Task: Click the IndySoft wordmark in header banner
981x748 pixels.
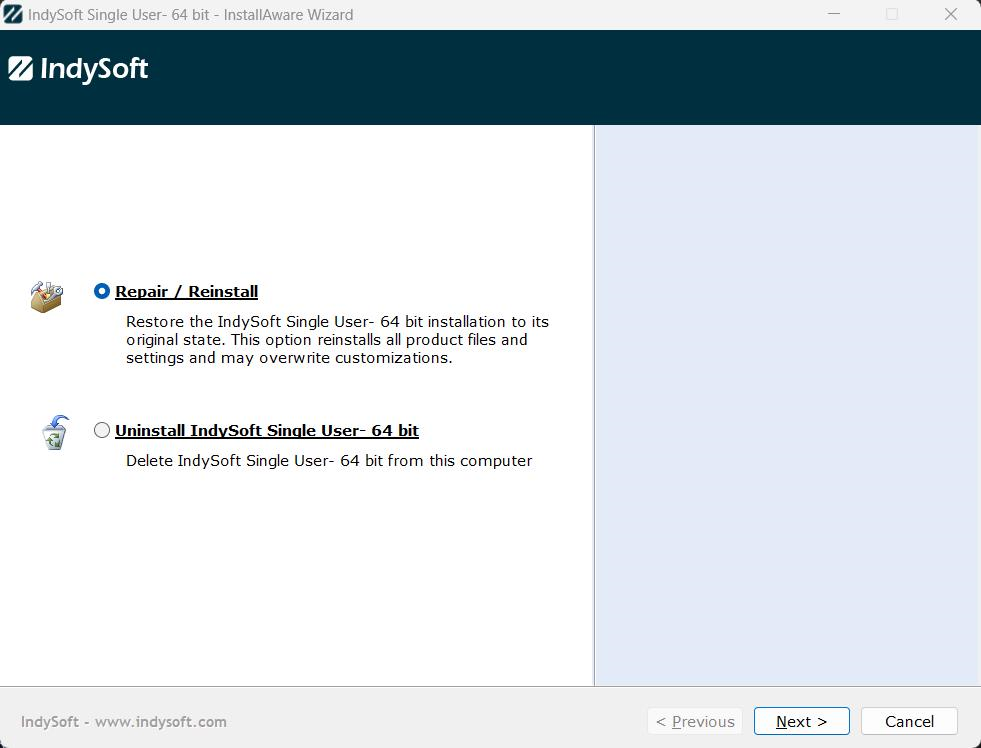Action: pos(94,69)
